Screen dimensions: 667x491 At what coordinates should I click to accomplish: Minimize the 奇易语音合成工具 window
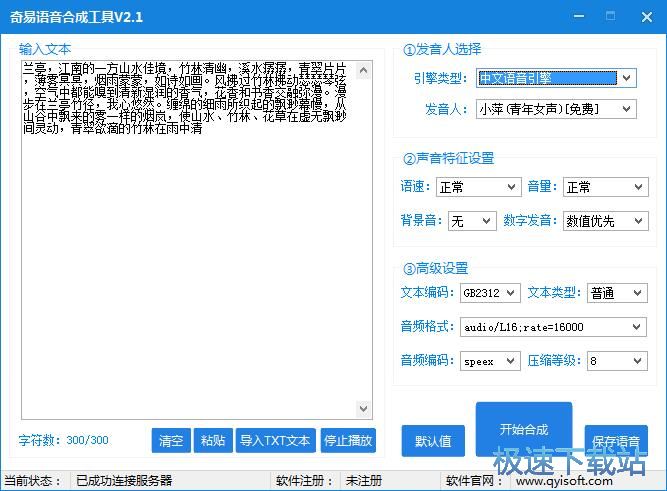610,16
